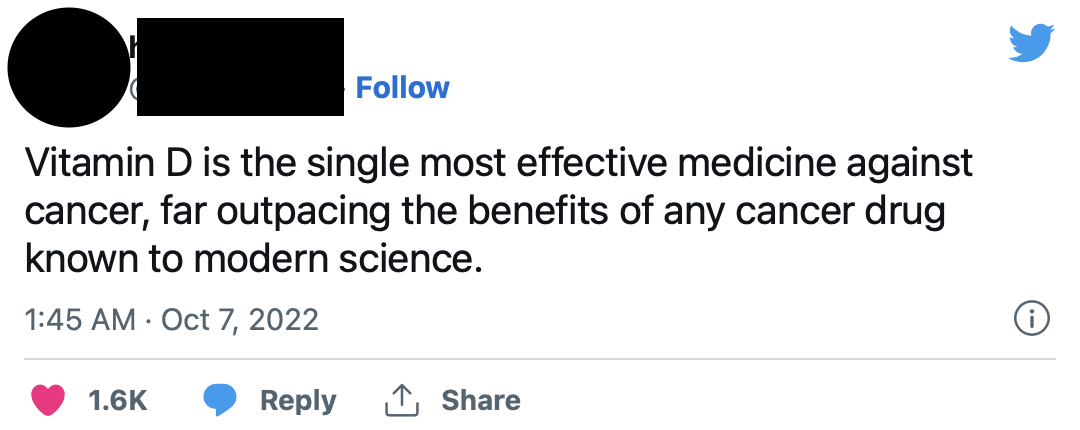Click the redacted author handle beside Follow
Image resolution: width=1080 pixels, height=430 pixels.
(x=240, y=92)
